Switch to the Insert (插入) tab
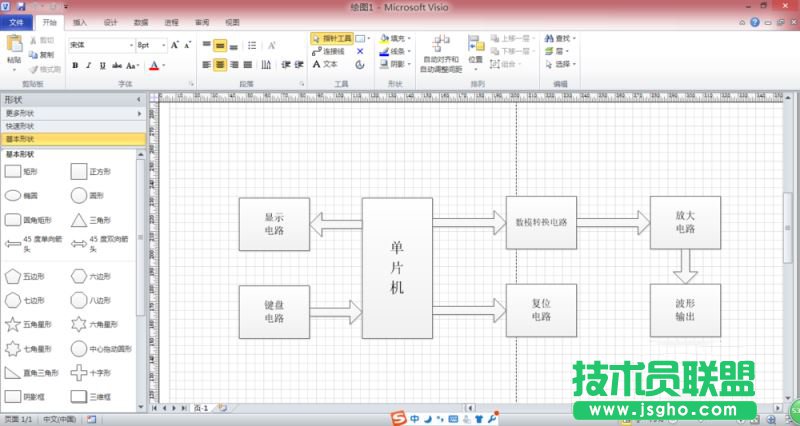The image size is (800, 426). tap(80, 22)
